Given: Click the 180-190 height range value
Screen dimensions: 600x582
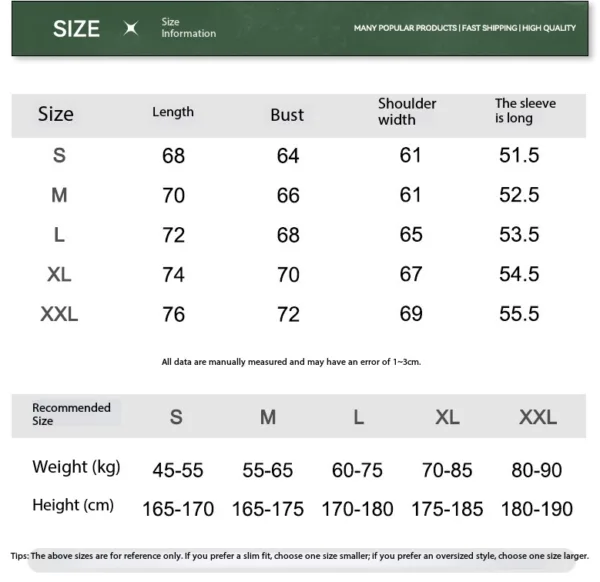Looking at the screenshot, I should click(537, 509).
